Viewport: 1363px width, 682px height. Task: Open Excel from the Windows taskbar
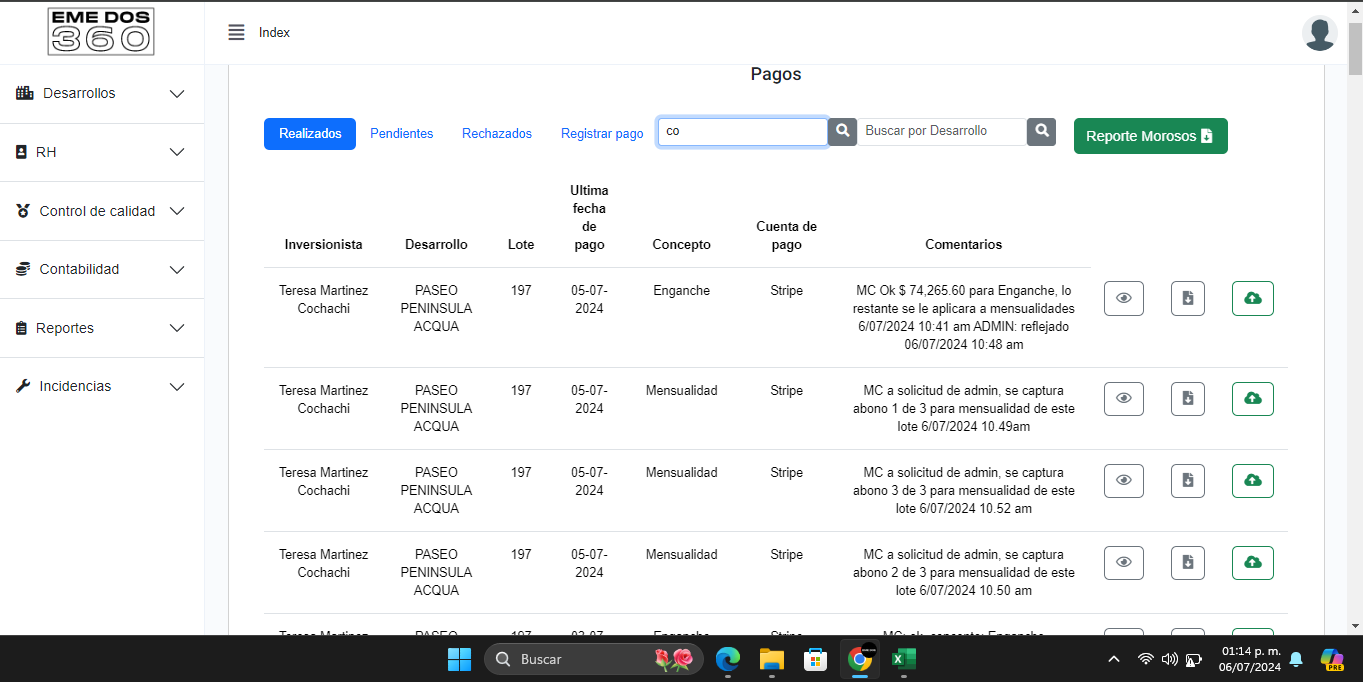(x=904, y=659)
